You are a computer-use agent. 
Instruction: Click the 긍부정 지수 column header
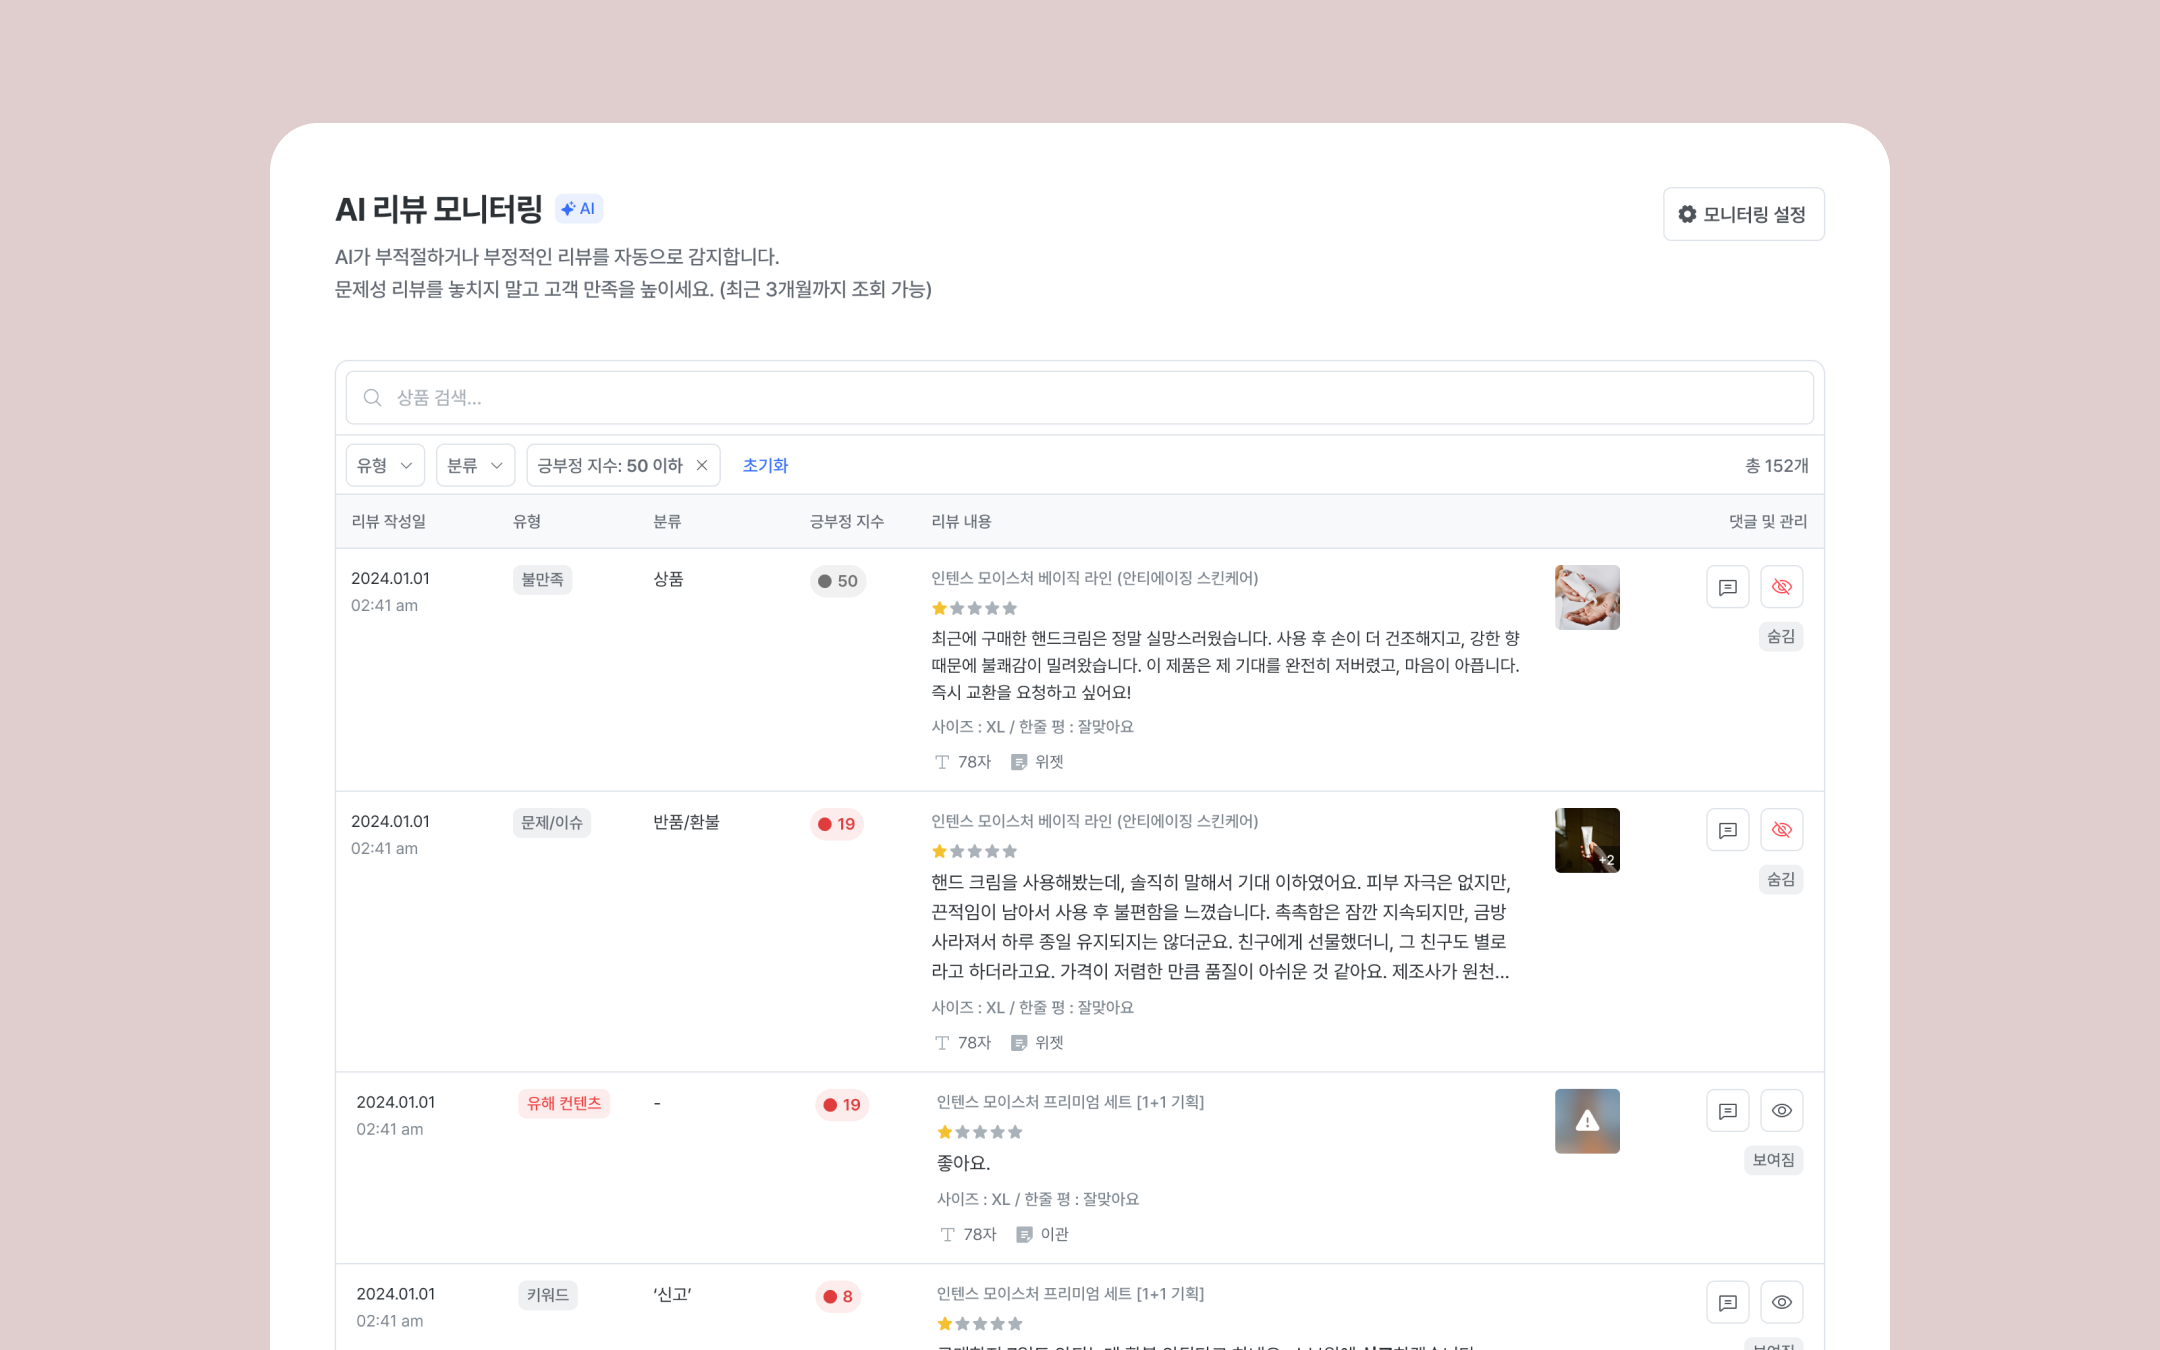tap(846, 521)
